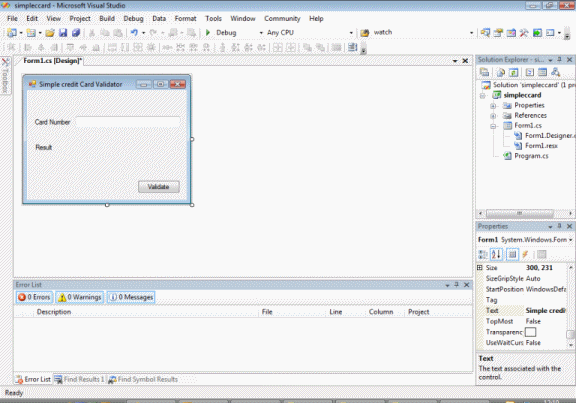Click the Add New Item toolbar icon
576x403 pixels.
[x=31, y=33]
